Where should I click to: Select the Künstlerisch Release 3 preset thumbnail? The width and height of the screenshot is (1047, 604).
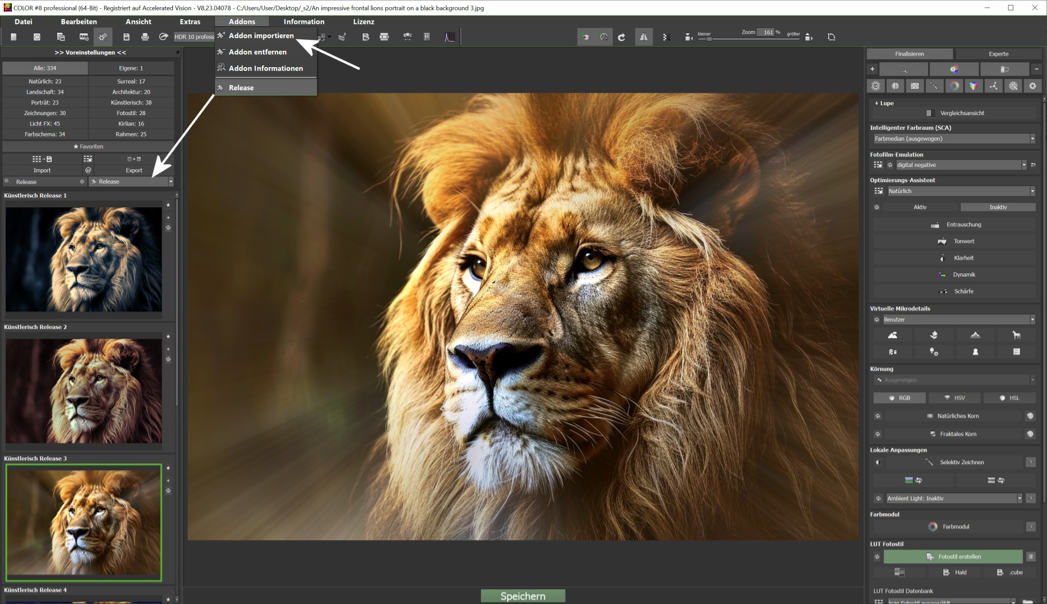click(83, 523)
